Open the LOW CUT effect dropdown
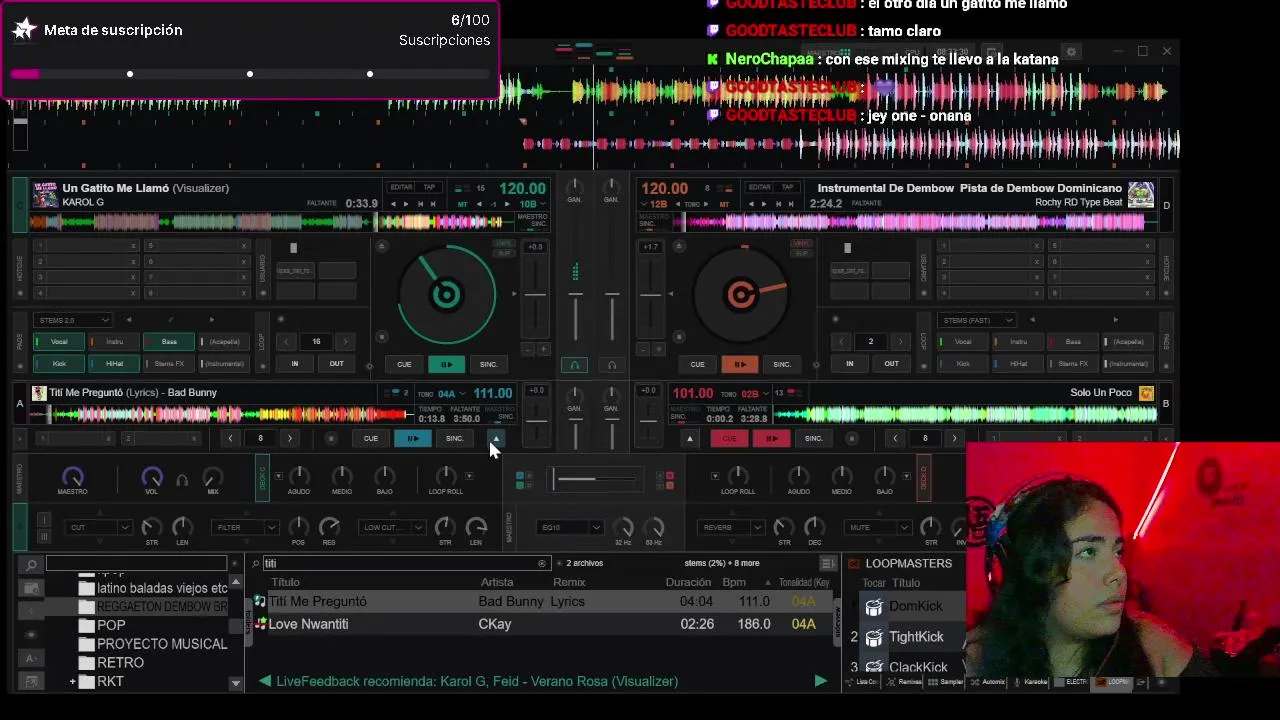The height and width of the screenshot is (720, 1280). click(390, 527)
